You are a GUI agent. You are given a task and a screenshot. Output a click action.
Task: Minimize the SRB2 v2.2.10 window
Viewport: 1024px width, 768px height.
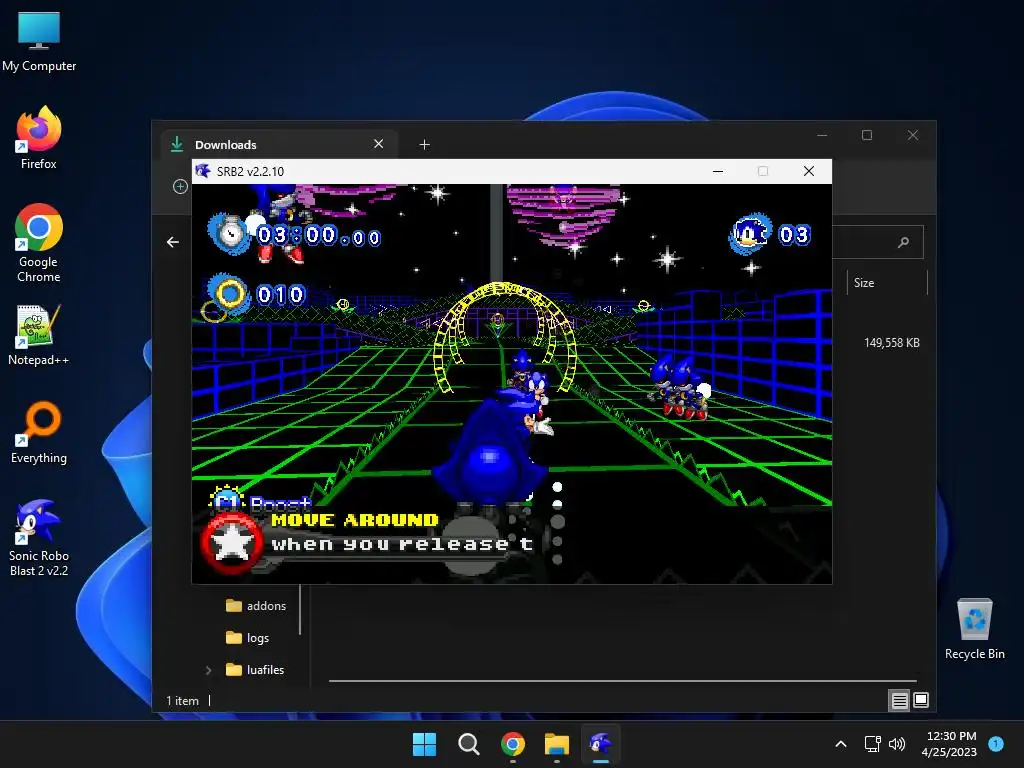pyautogui.click(x=718, y=171)
